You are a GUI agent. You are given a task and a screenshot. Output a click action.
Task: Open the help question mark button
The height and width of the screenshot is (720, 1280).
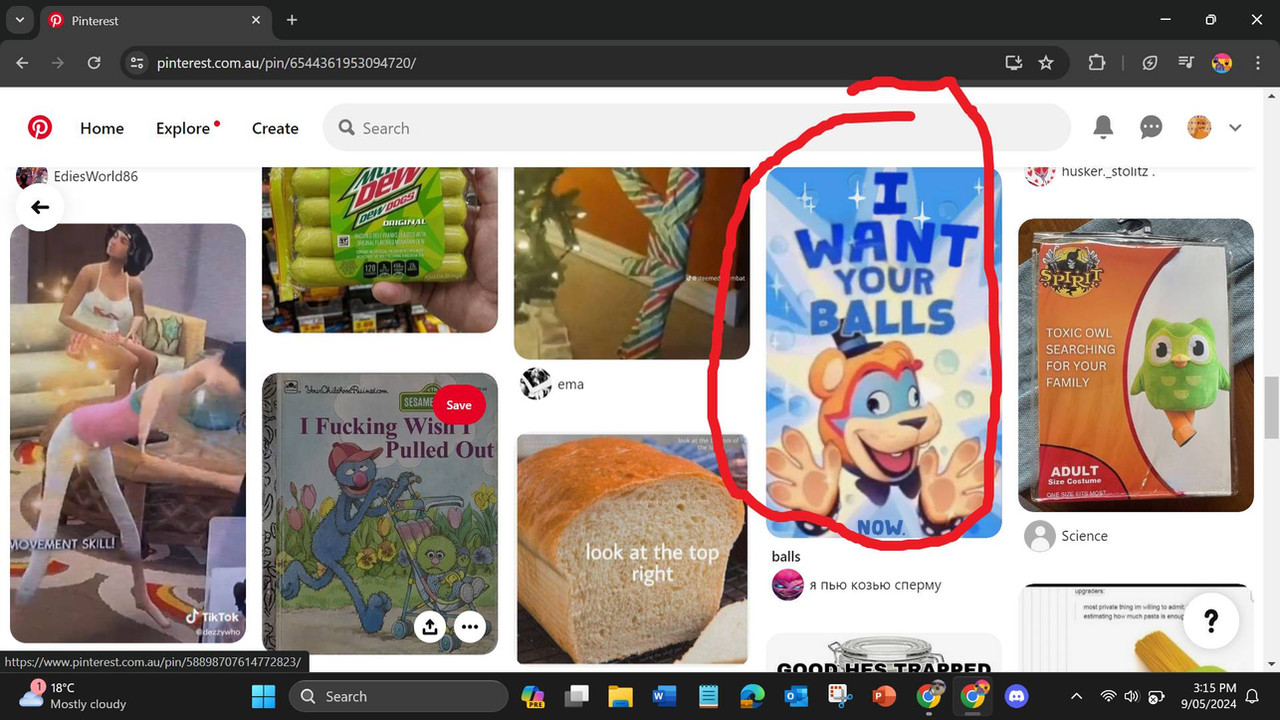(x=1211, y=621)
